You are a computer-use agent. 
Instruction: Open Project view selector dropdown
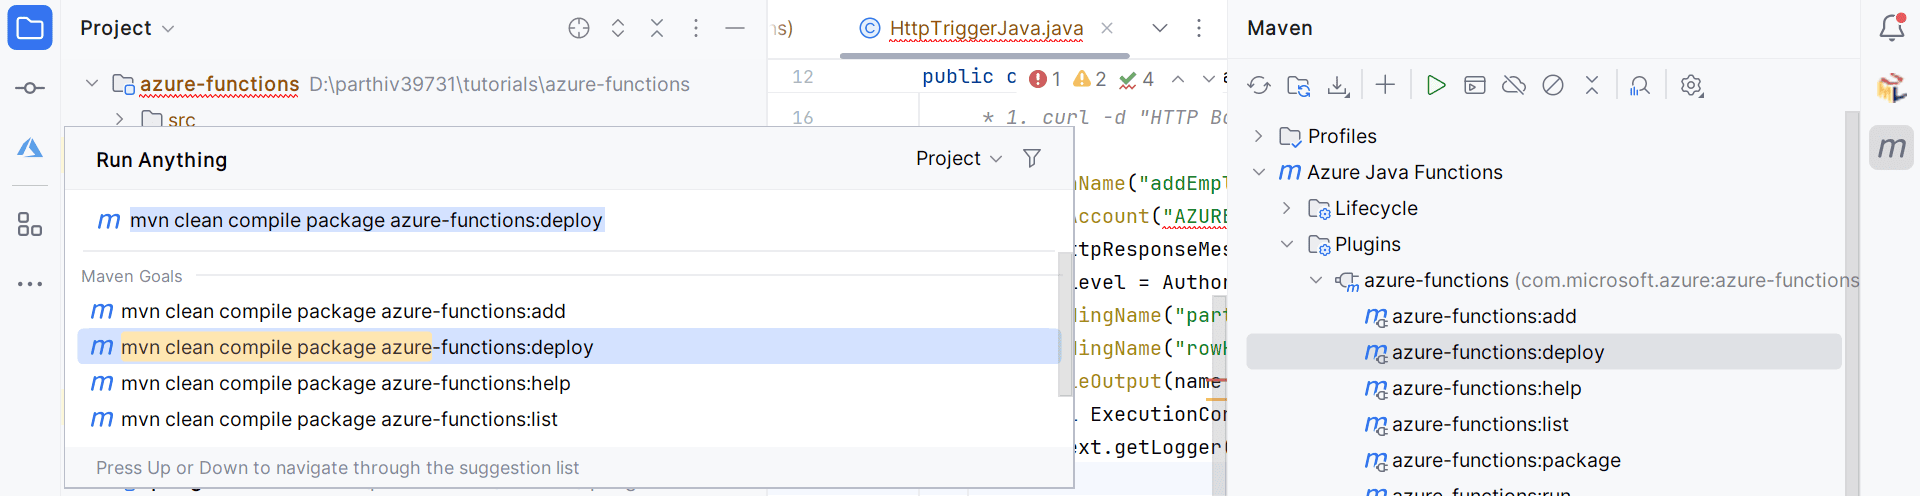point(127,28)
